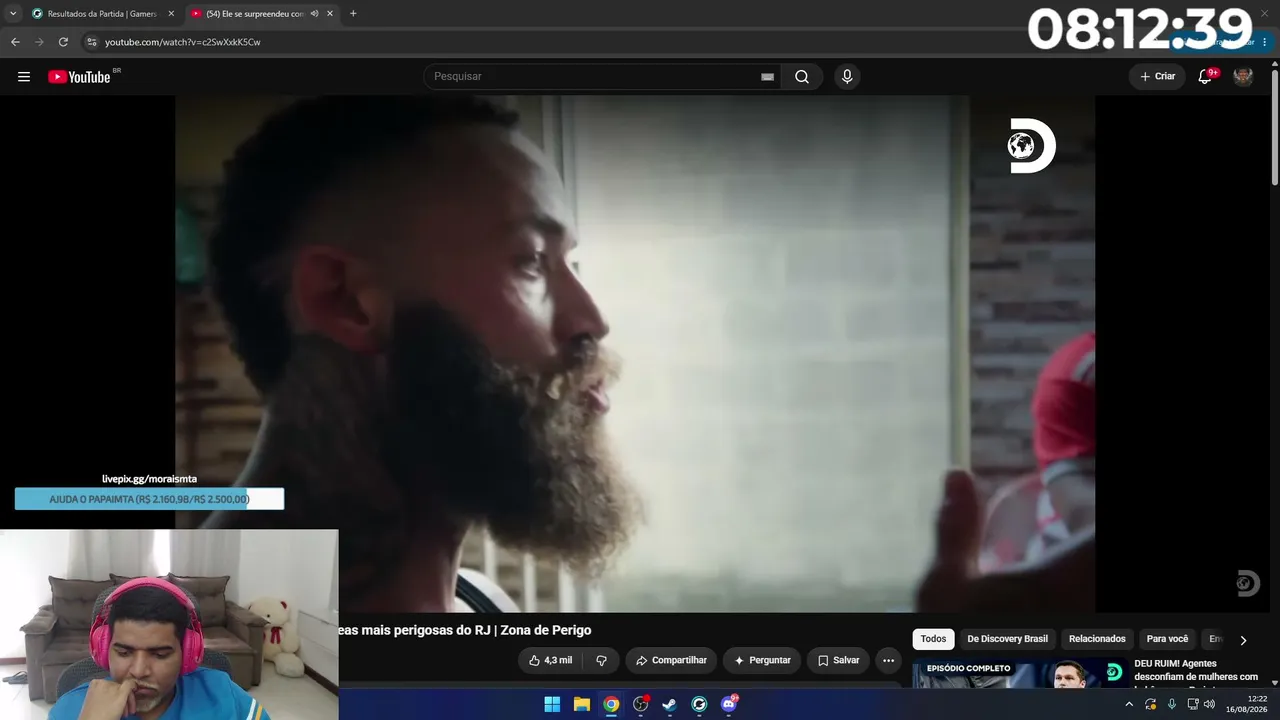Open YouTube notifications bell
1280x720 pixels.
tap(1205, 77)
